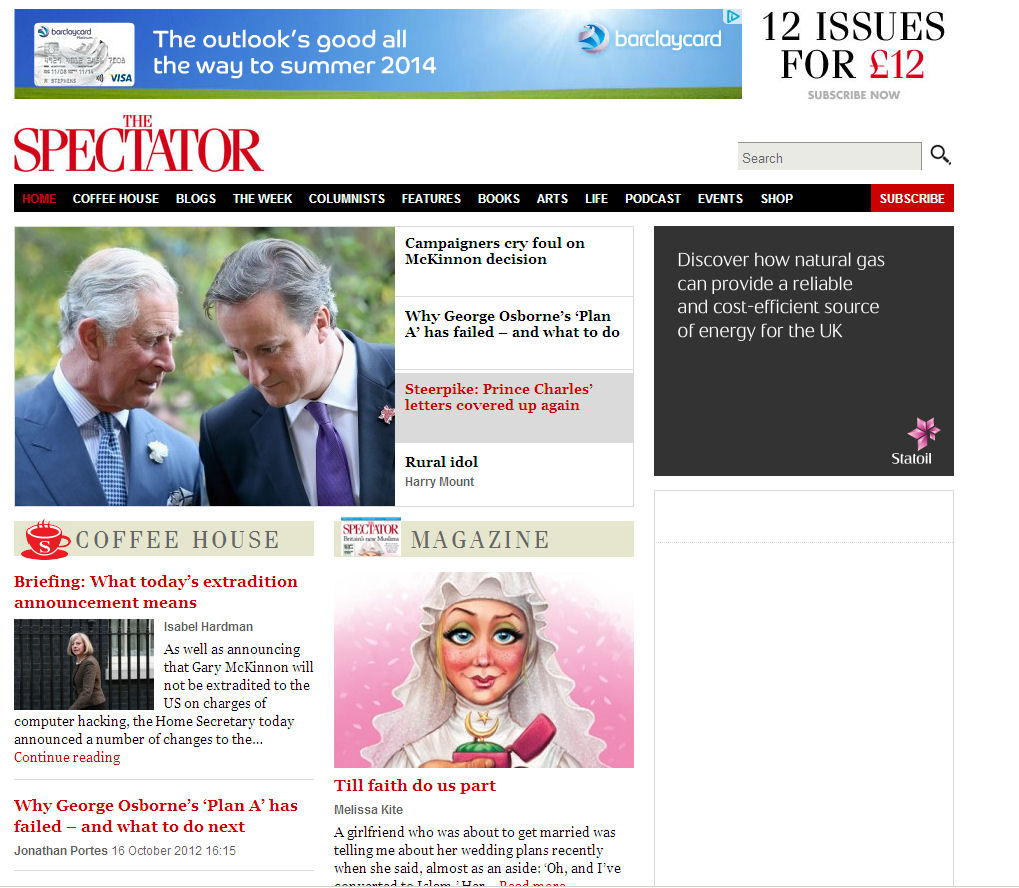1019x888 pixels.
Task: Open the 'Rural idol' article
Action: (441, 462)
